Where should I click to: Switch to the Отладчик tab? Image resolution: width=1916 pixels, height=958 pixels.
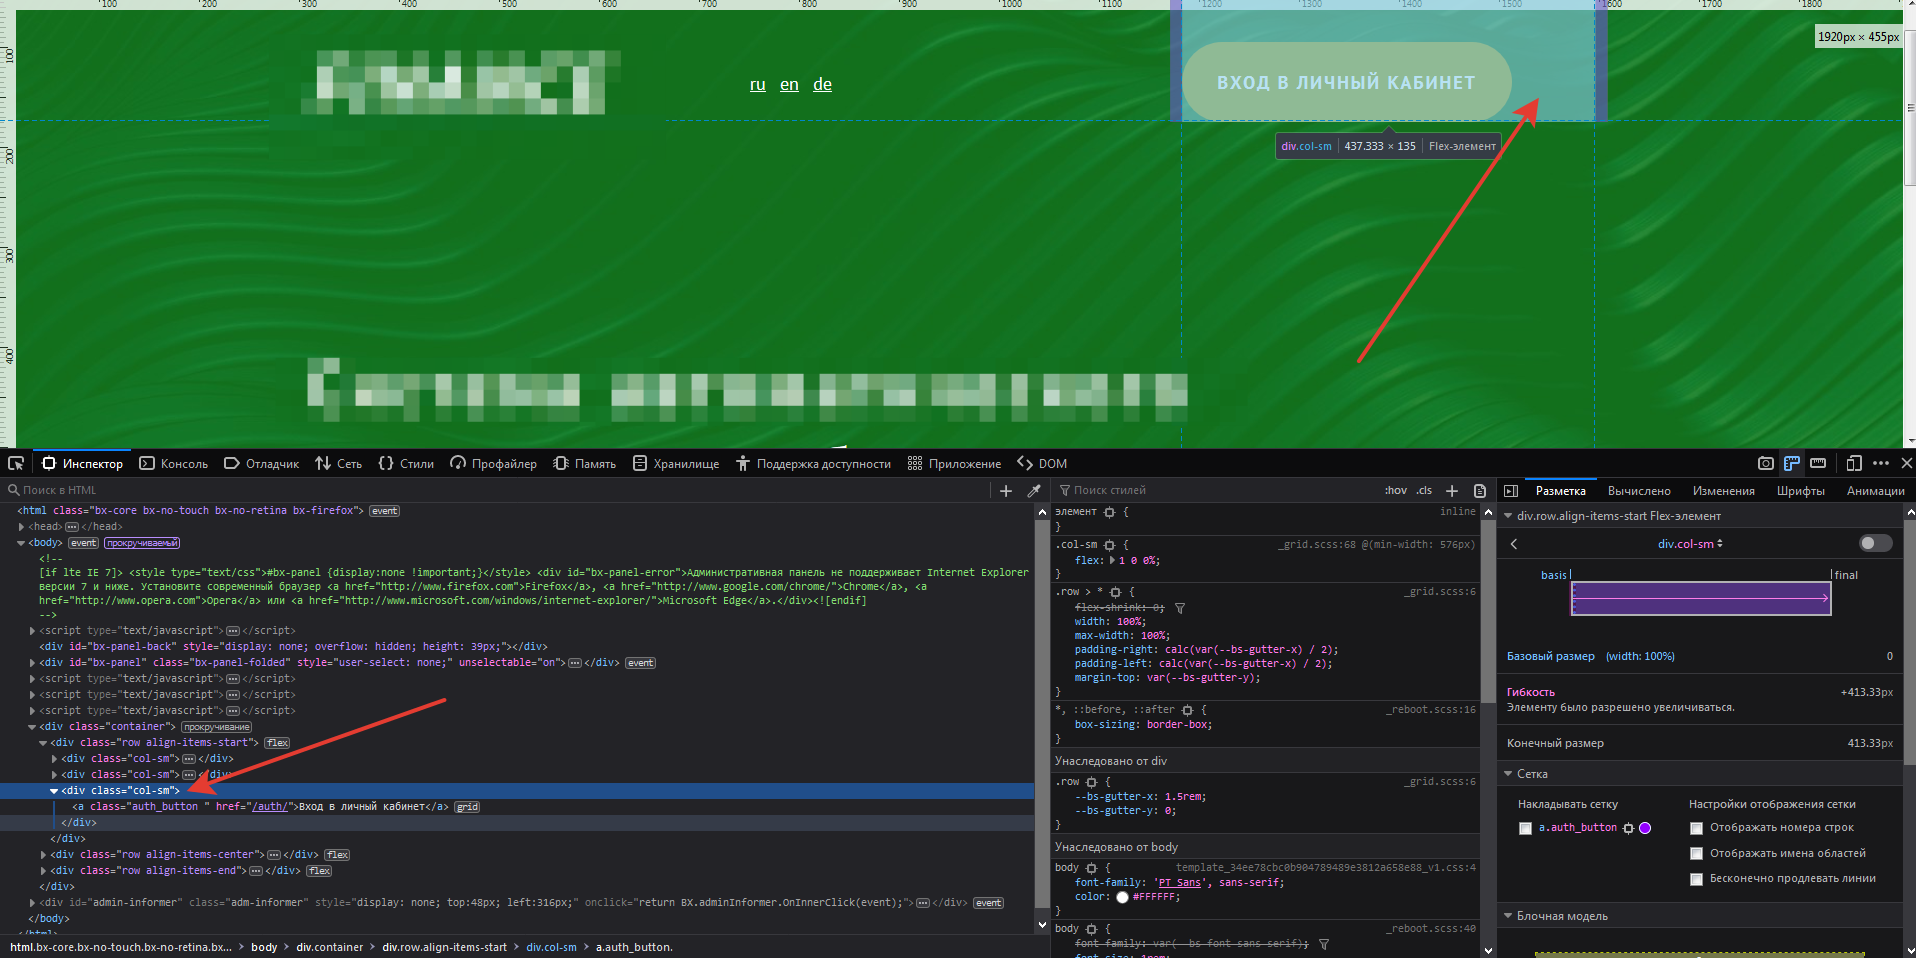click(x=261, y=463)
